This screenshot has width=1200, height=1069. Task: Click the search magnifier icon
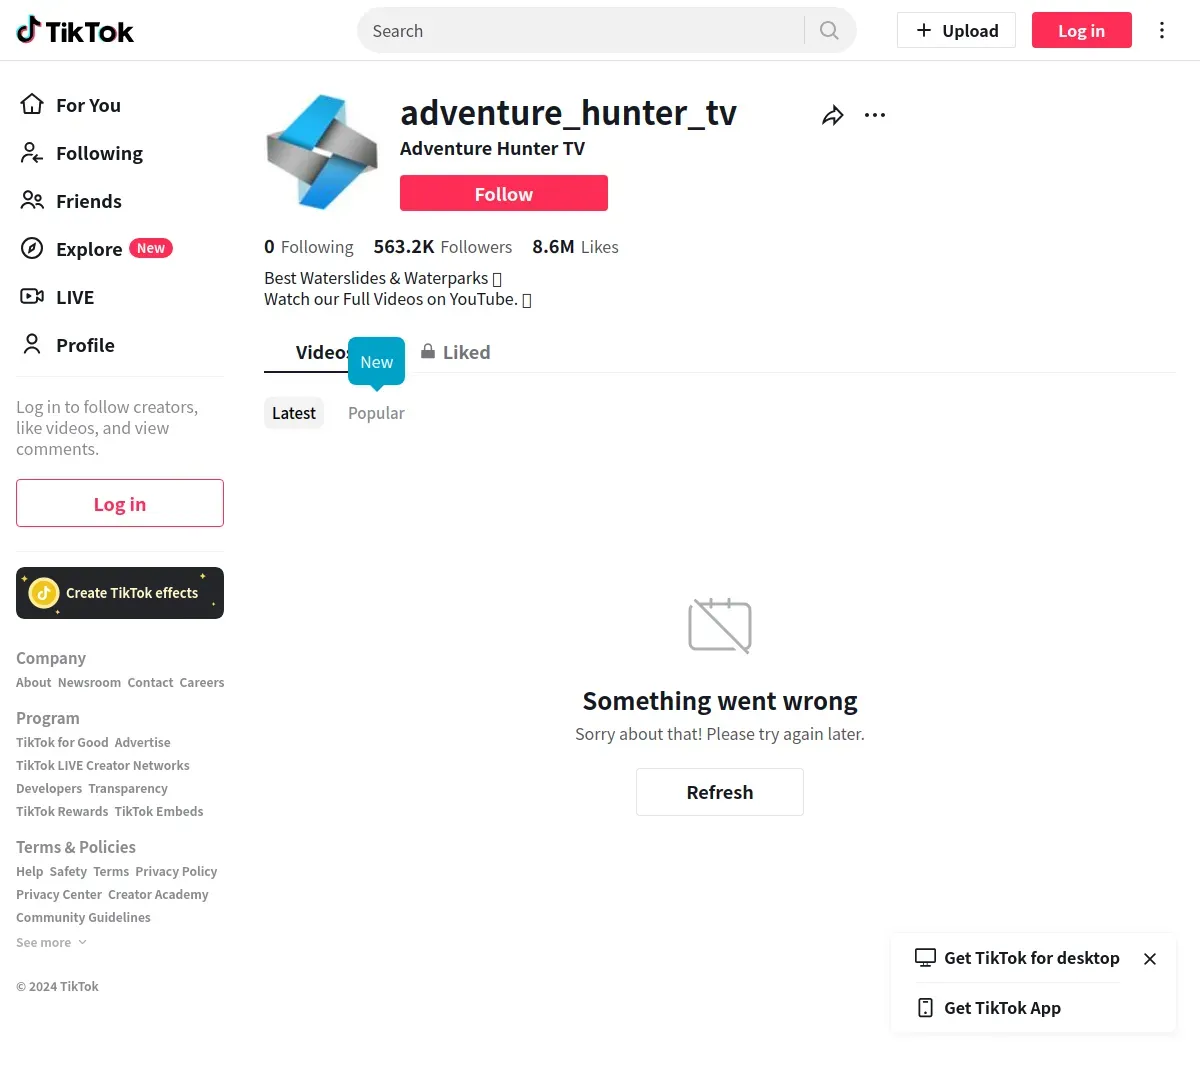click(x=829, y=30)
